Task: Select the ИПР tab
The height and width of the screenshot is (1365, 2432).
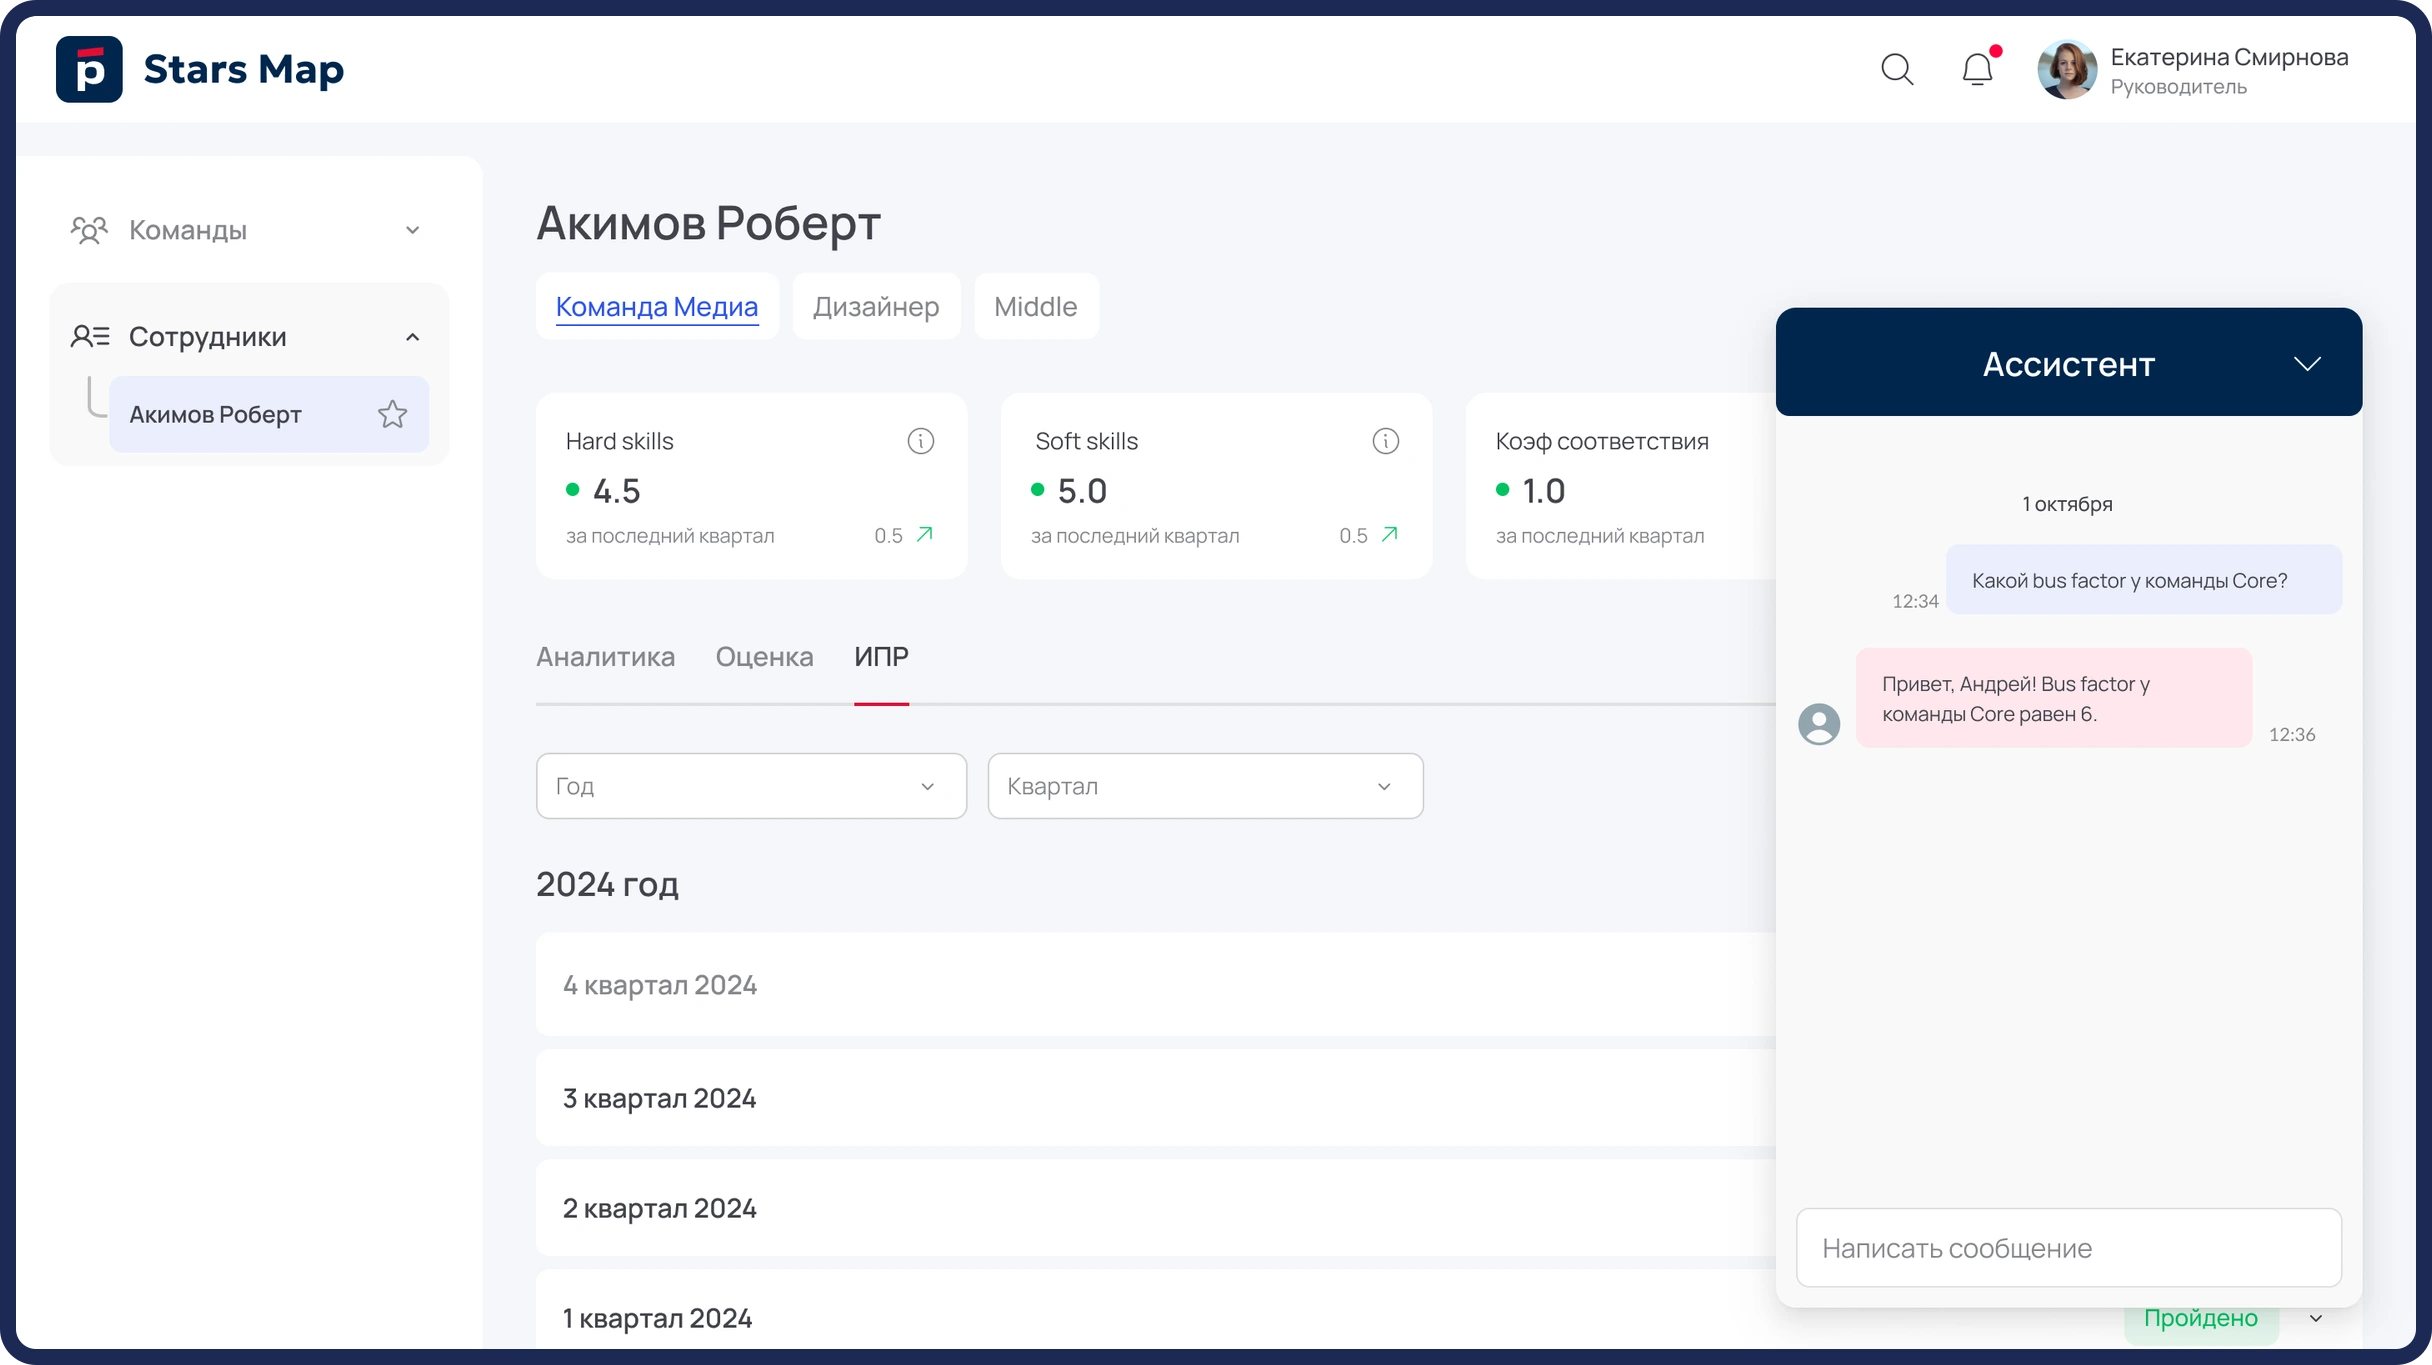Action: click(x=881, y=657)
